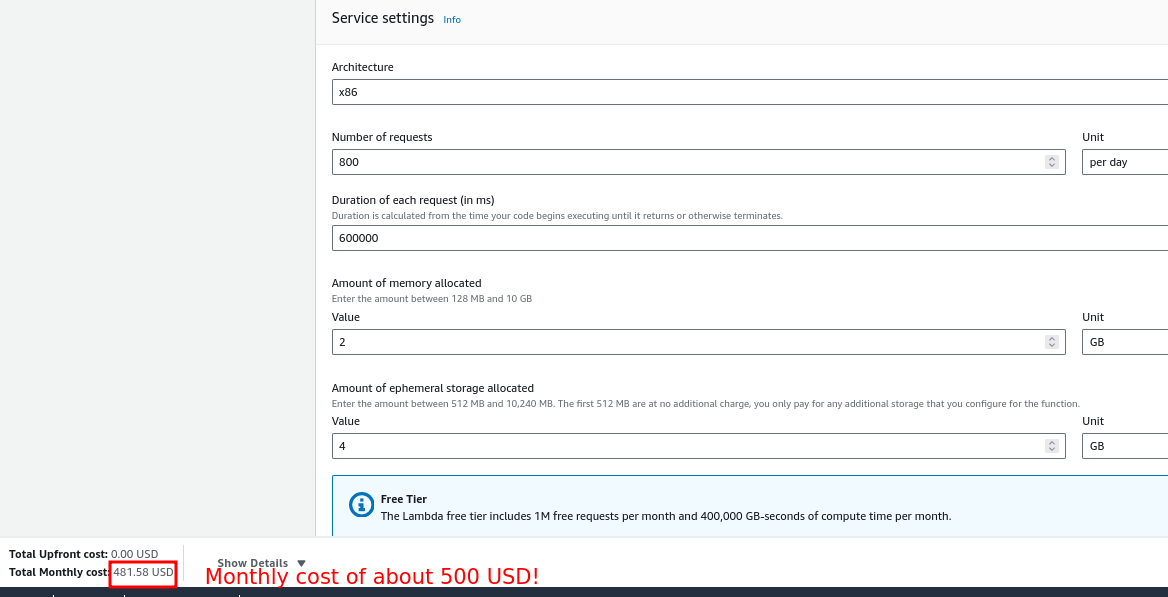Open the Architecture x86 dropdown
The height and width of the screenshot is (597, 1168).
[x=750, y=92]
